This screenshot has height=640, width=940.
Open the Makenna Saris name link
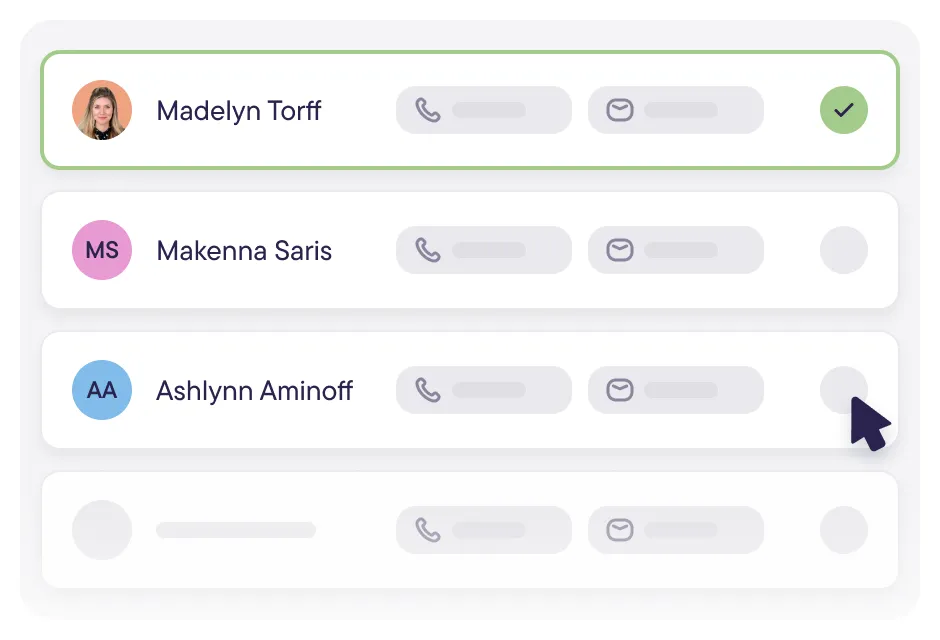(244, 250)
